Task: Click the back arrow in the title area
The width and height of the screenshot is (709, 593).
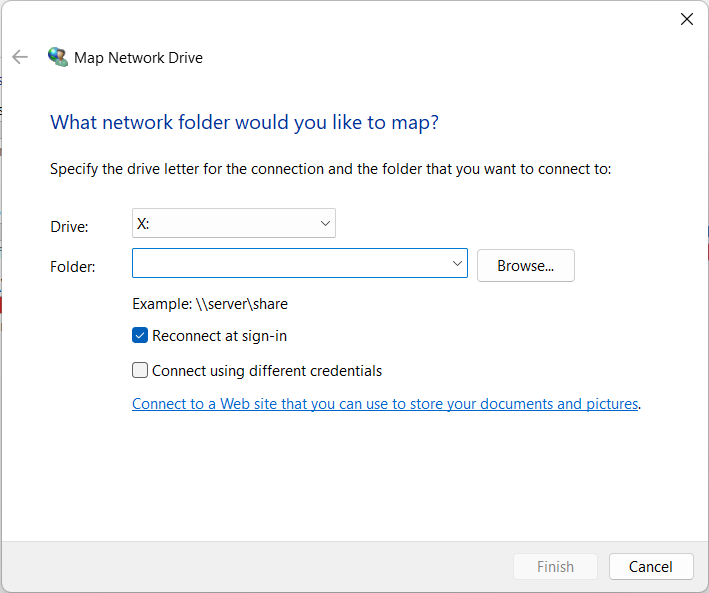Action: tap(20, 57)
